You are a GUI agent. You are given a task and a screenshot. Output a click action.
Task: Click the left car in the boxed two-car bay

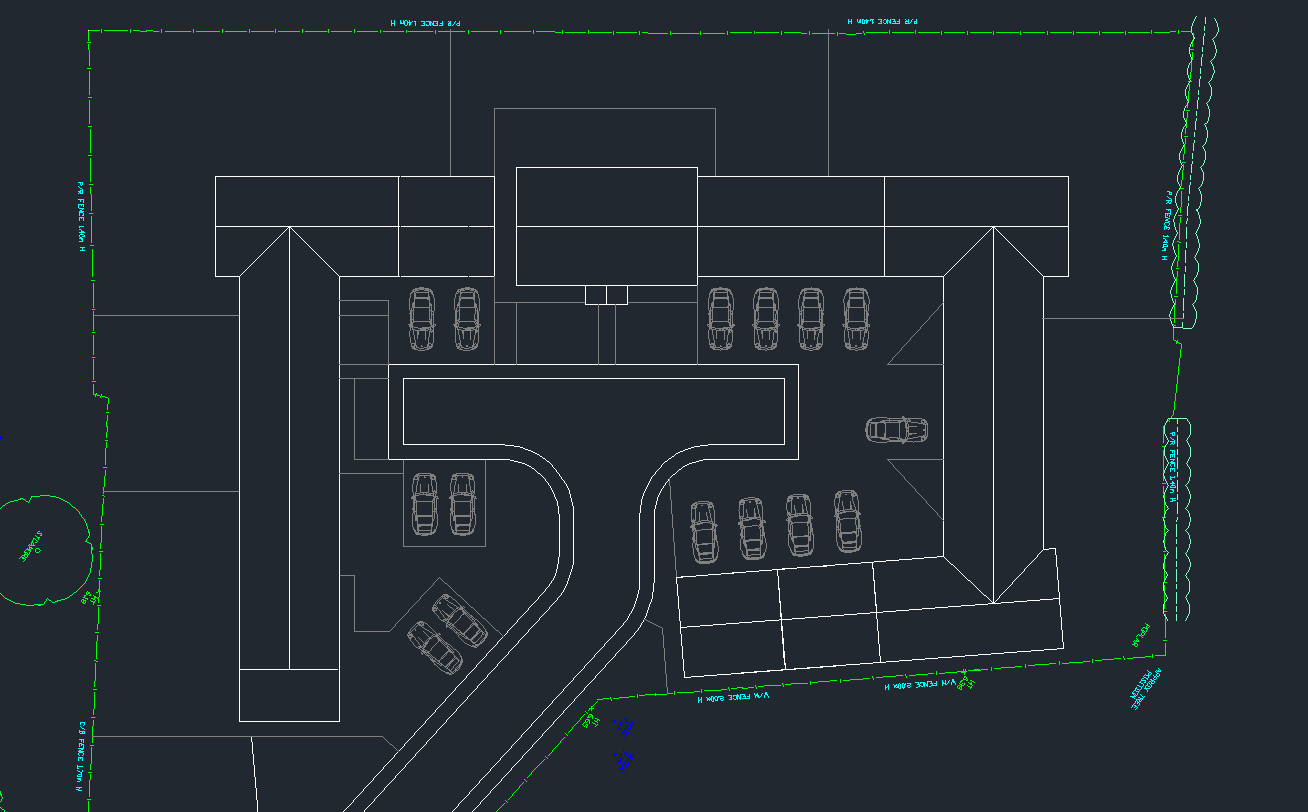click(425, 503)
